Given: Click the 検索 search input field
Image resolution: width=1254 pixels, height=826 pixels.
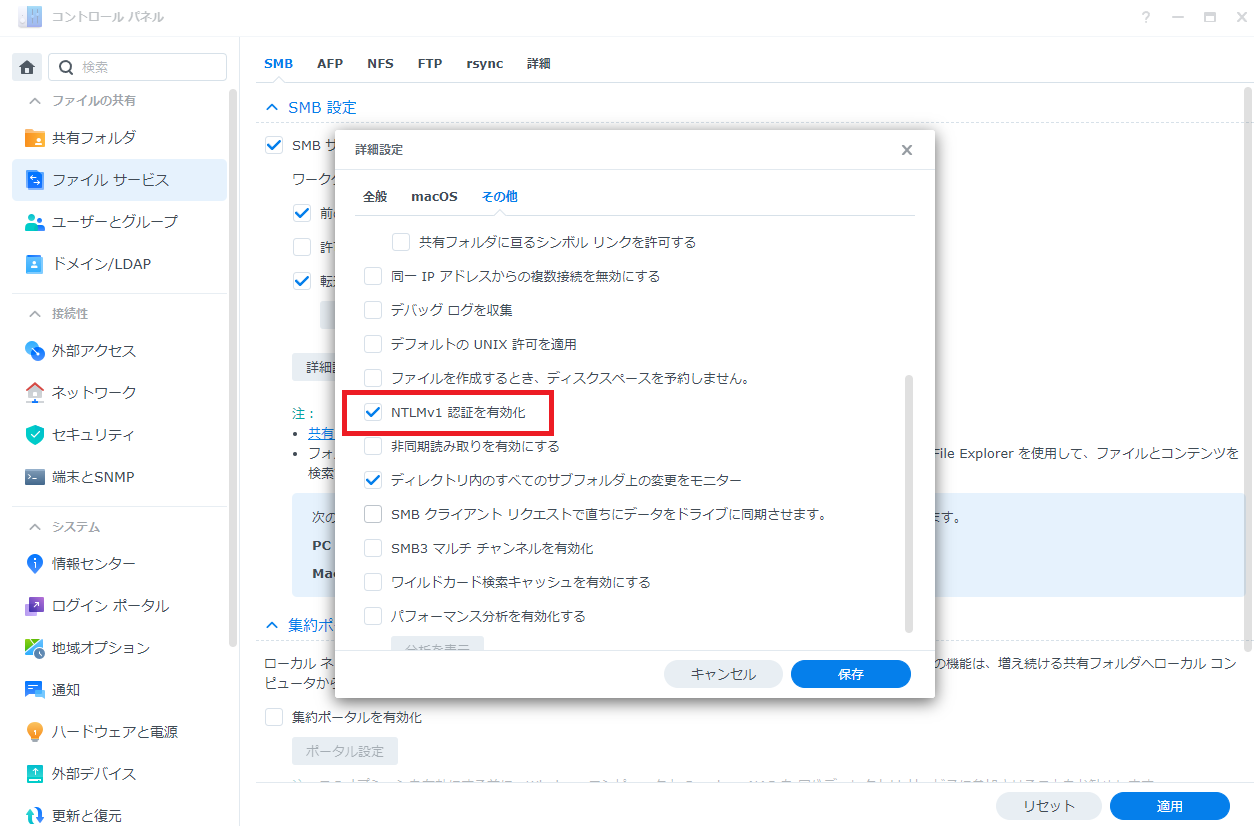Looking at the screenshot, I should 138,67.
